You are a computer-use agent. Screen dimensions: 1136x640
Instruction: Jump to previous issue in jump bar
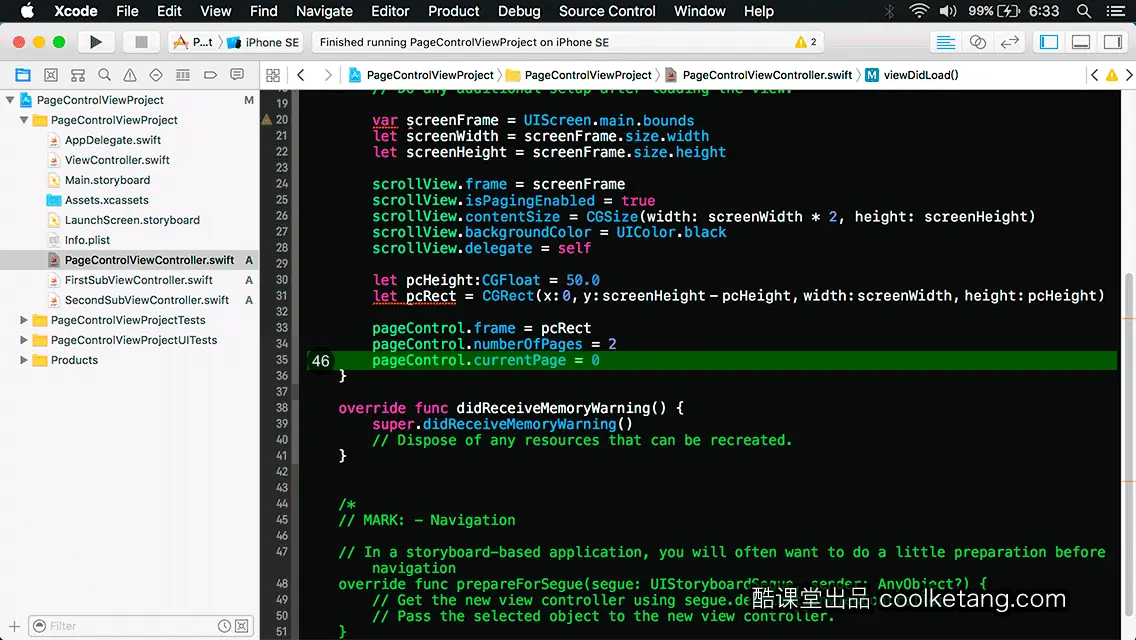click(1095, 75)
